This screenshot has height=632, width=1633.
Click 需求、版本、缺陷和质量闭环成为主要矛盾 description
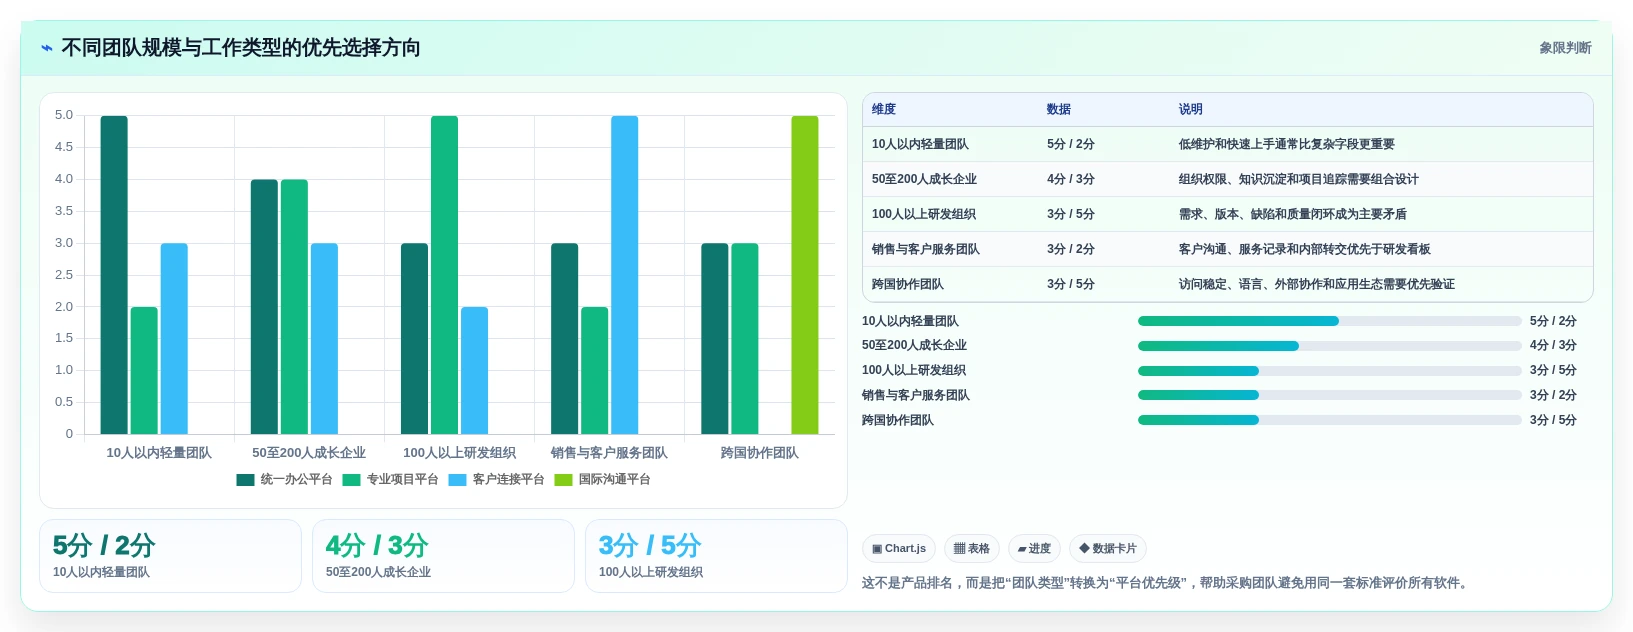click(1292, 215)
